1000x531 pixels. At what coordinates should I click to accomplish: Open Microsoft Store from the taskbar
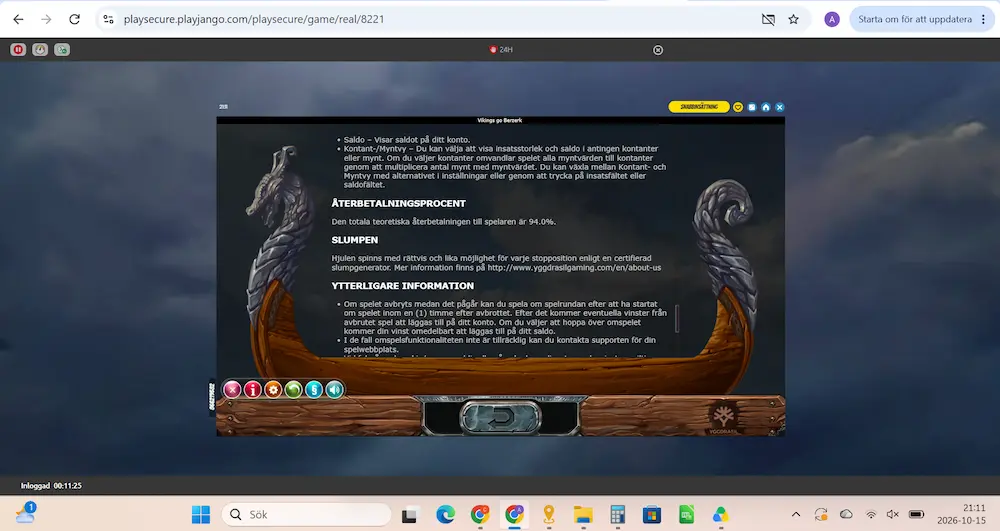click(652, 514)
